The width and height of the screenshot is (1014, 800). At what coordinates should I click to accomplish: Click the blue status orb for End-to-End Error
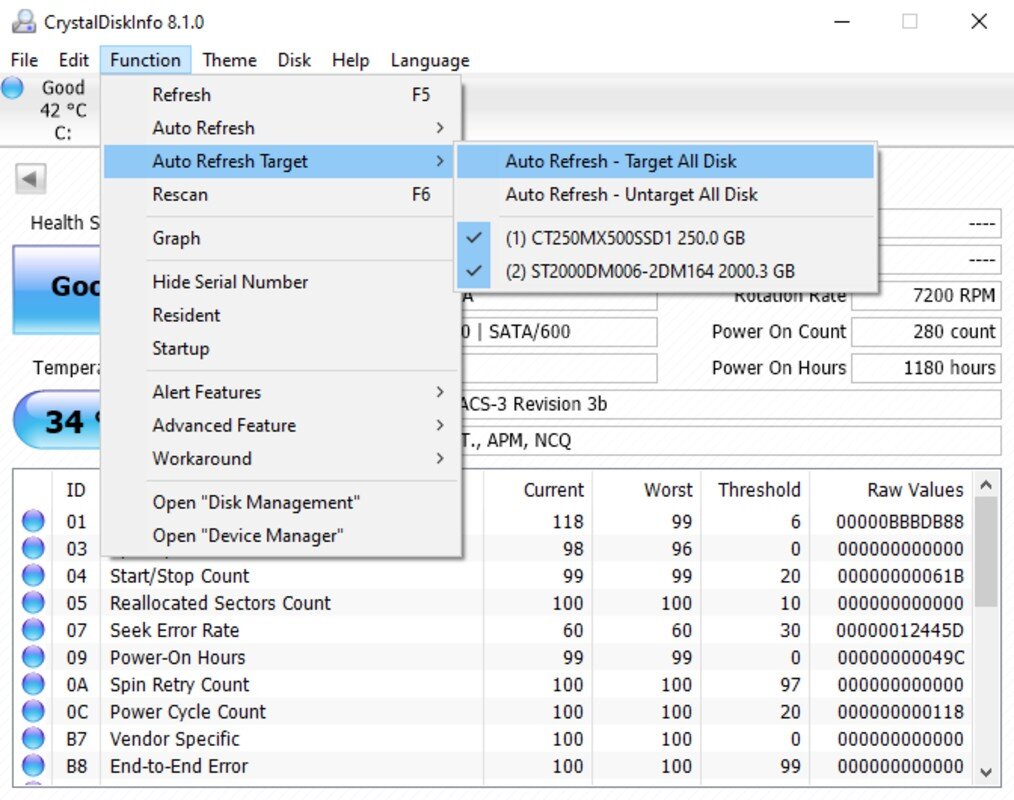33,766
